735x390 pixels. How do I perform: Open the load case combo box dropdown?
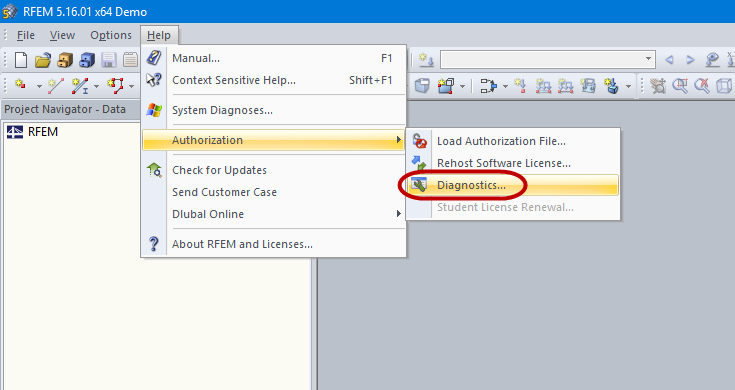[648, 59]
